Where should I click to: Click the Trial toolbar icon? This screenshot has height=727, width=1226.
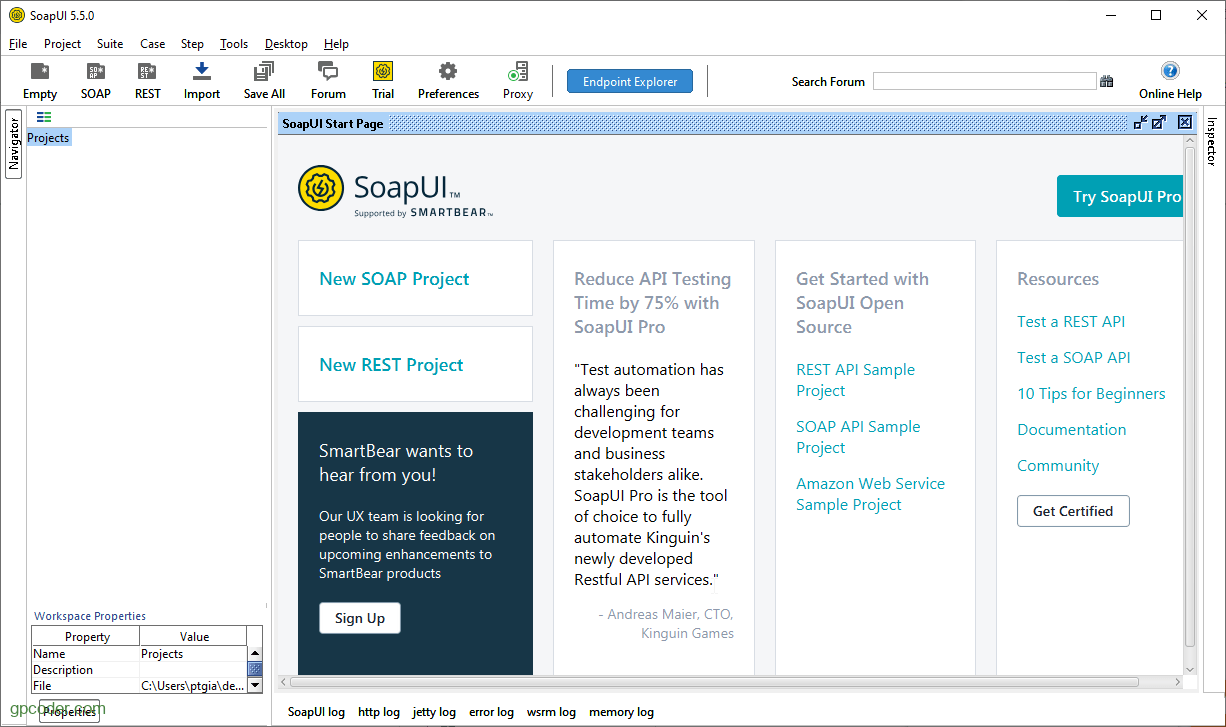pyautogui.click(x=382, y=80)
